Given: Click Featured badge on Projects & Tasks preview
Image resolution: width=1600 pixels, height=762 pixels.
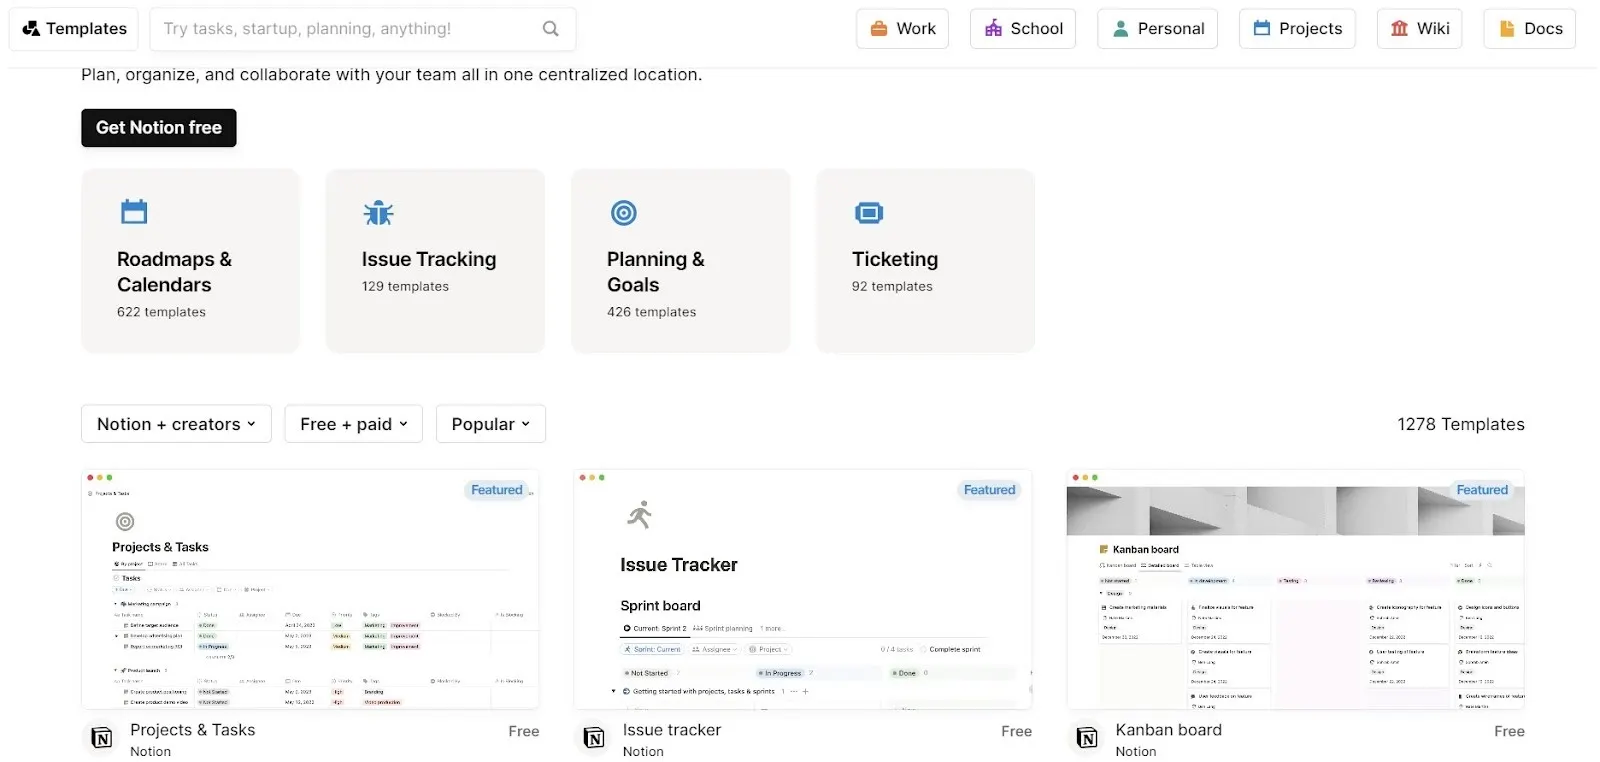Looking at the screenshot, I should (497, 490).
